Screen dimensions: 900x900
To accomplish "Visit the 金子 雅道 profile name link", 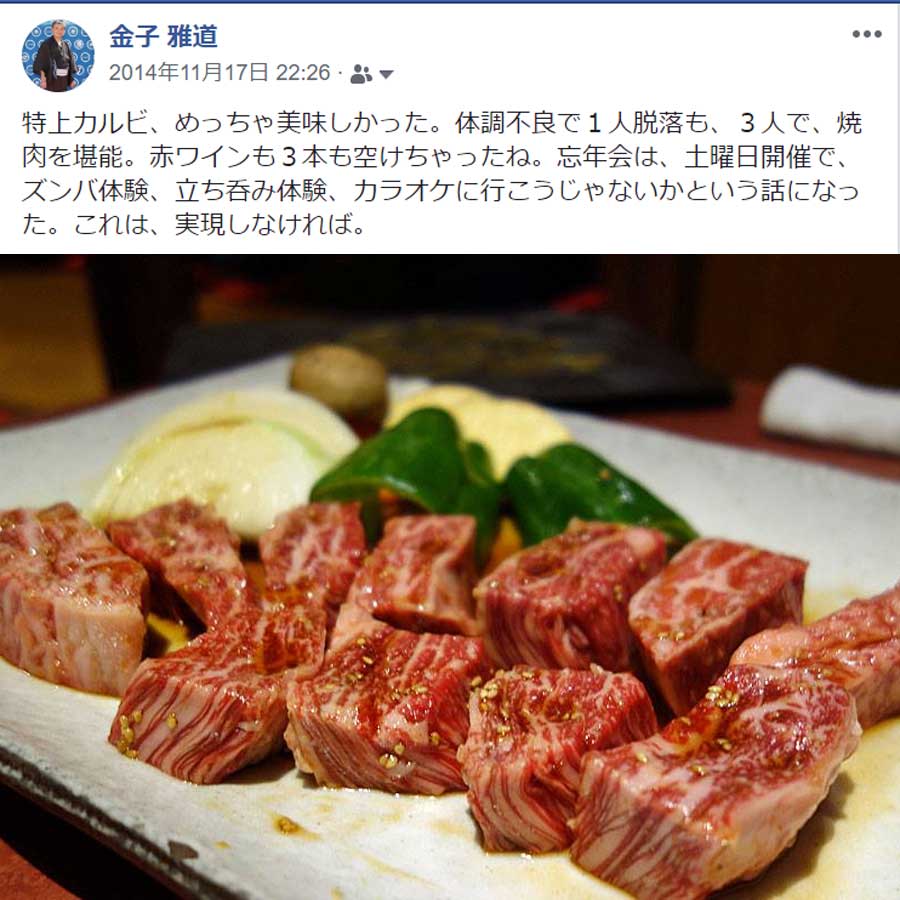I will [164, 36].
